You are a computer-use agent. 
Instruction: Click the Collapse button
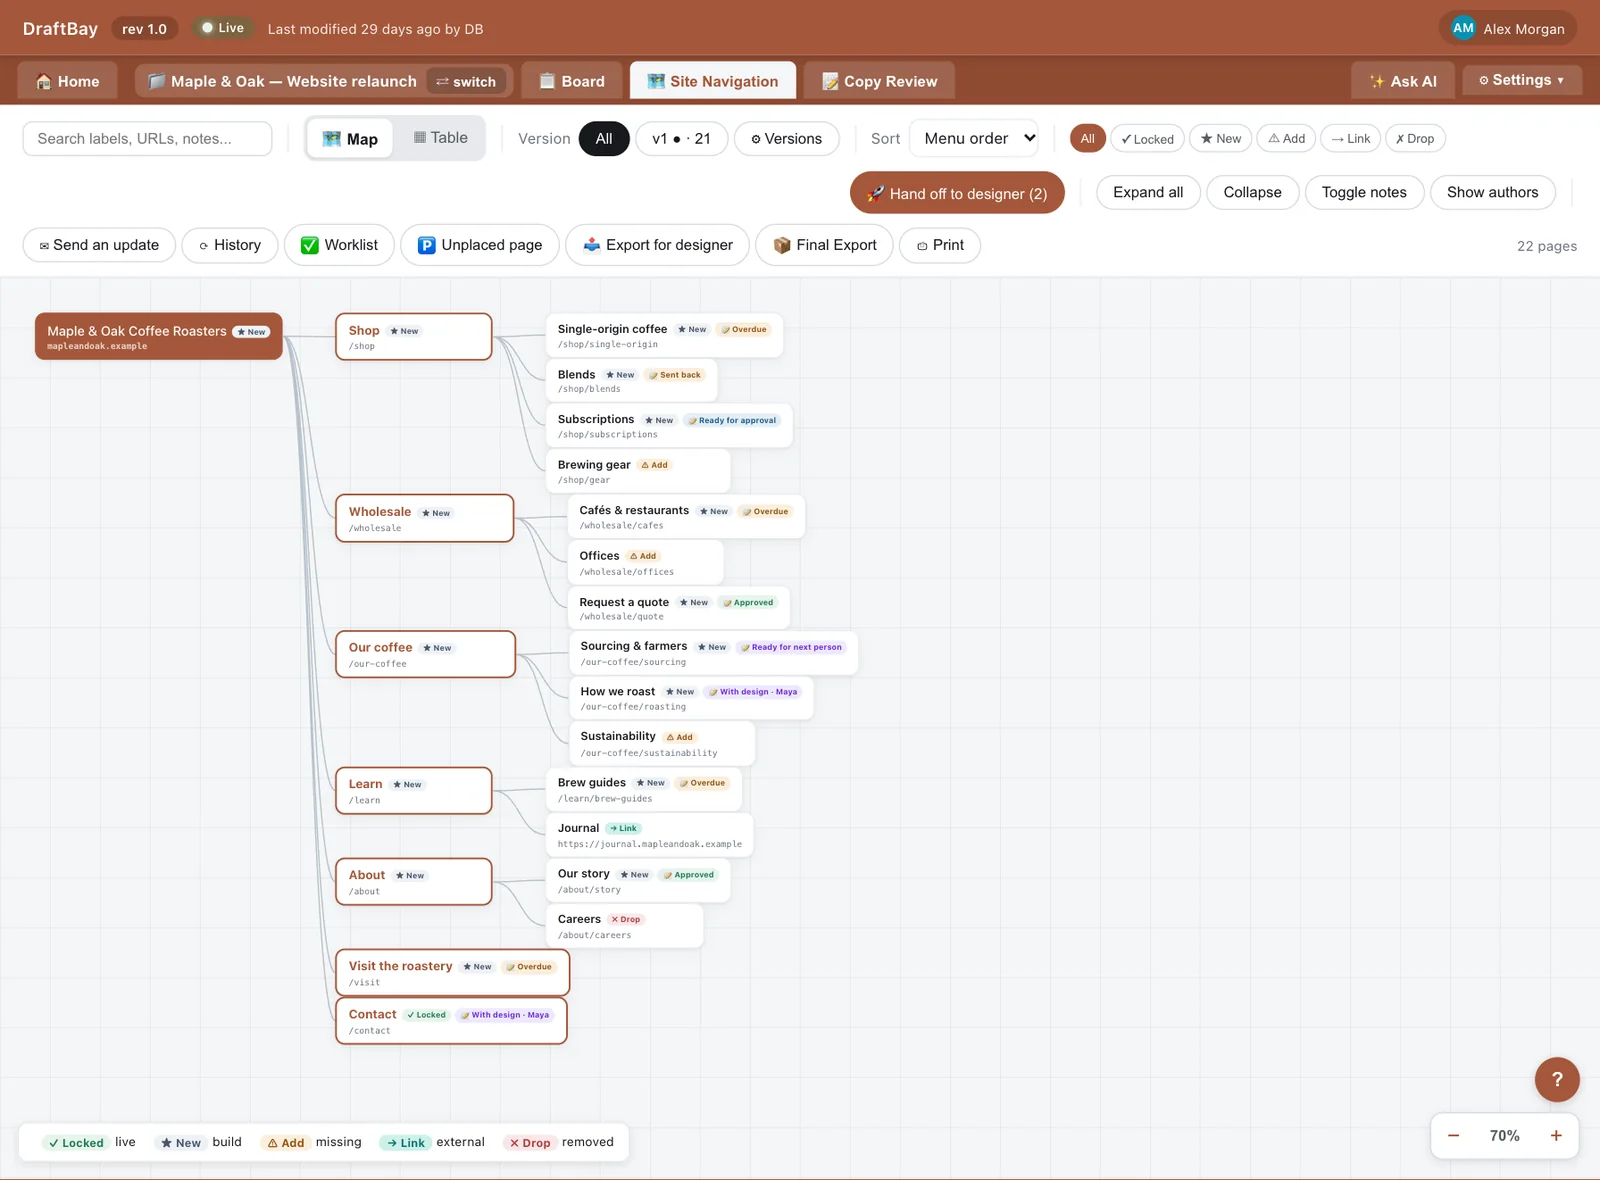(1252, 192)
